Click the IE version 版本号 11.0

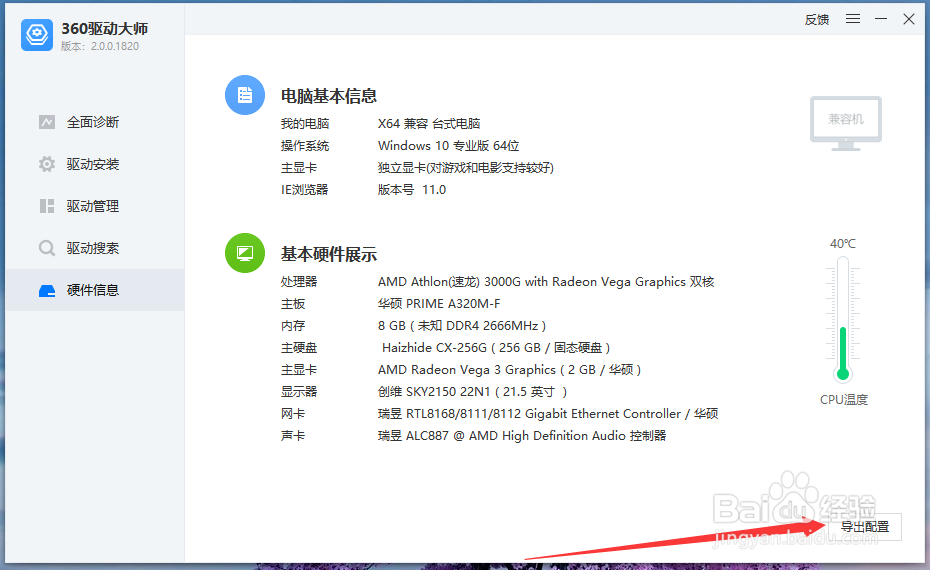click(412, 190)
